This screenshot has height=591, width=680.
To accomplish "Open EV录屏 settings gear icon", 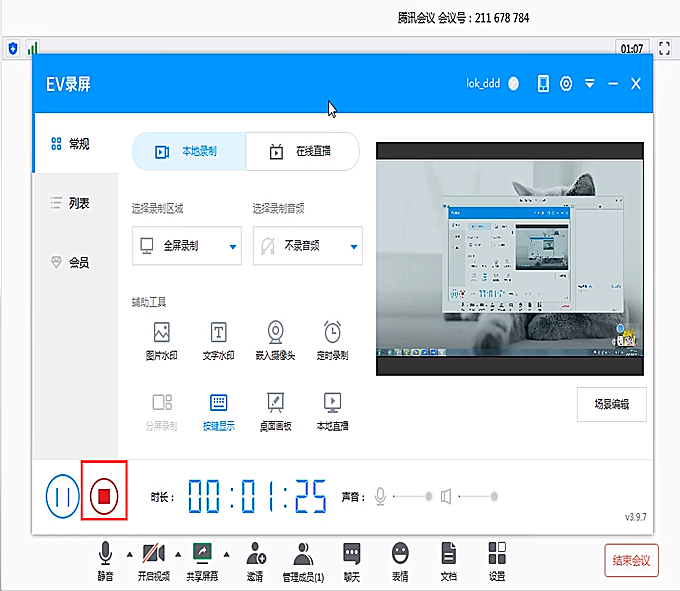I will click(566, 83).
